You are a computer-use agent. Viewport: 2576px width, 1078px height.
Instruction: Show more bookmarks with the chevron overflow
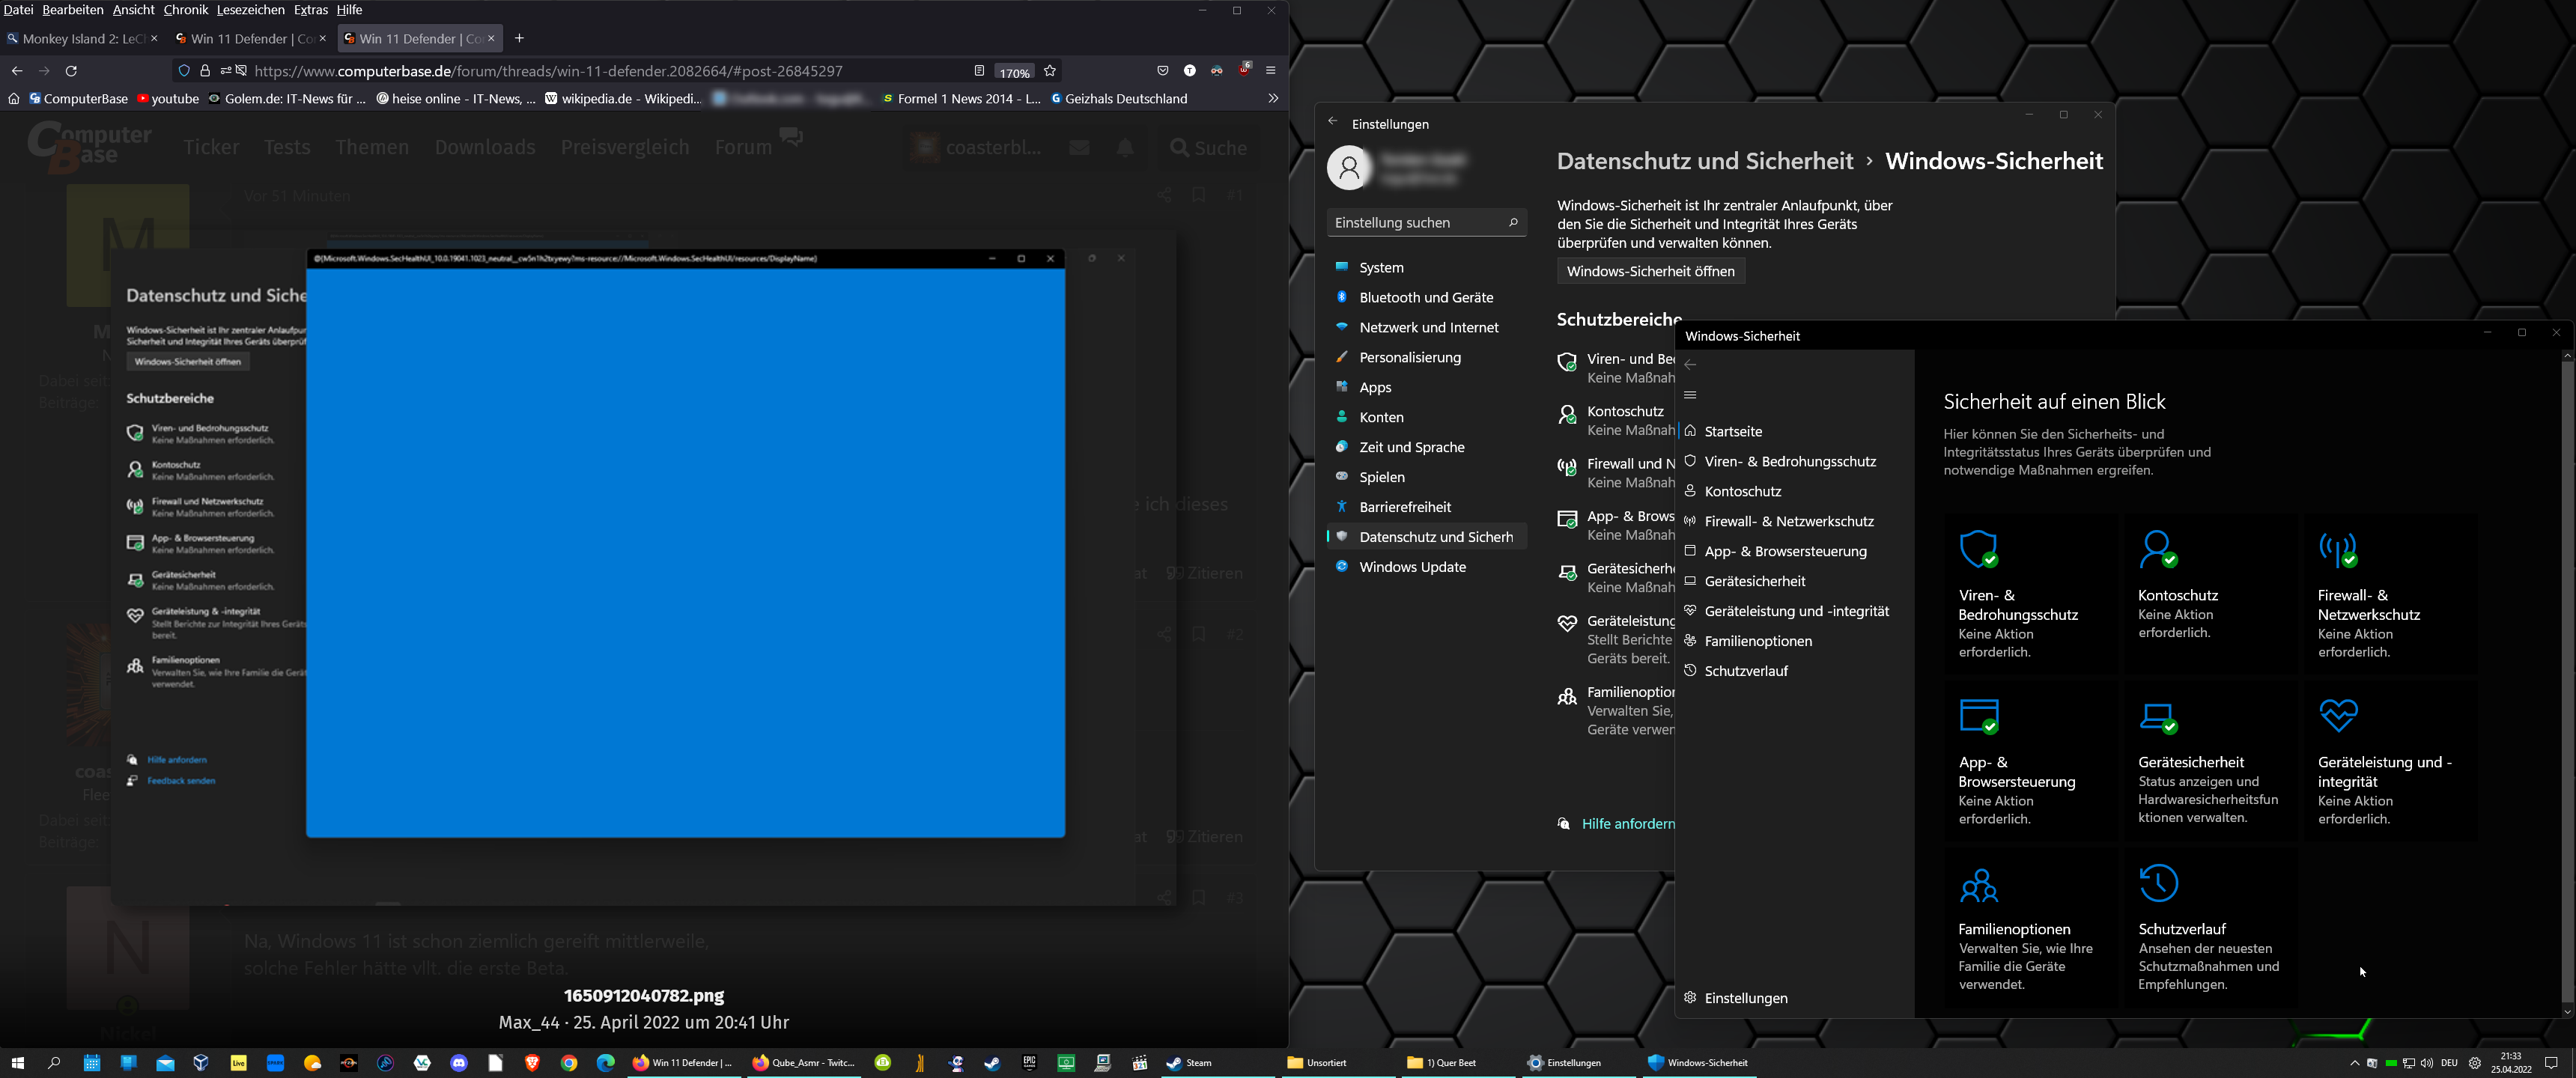click(1273, 98)
